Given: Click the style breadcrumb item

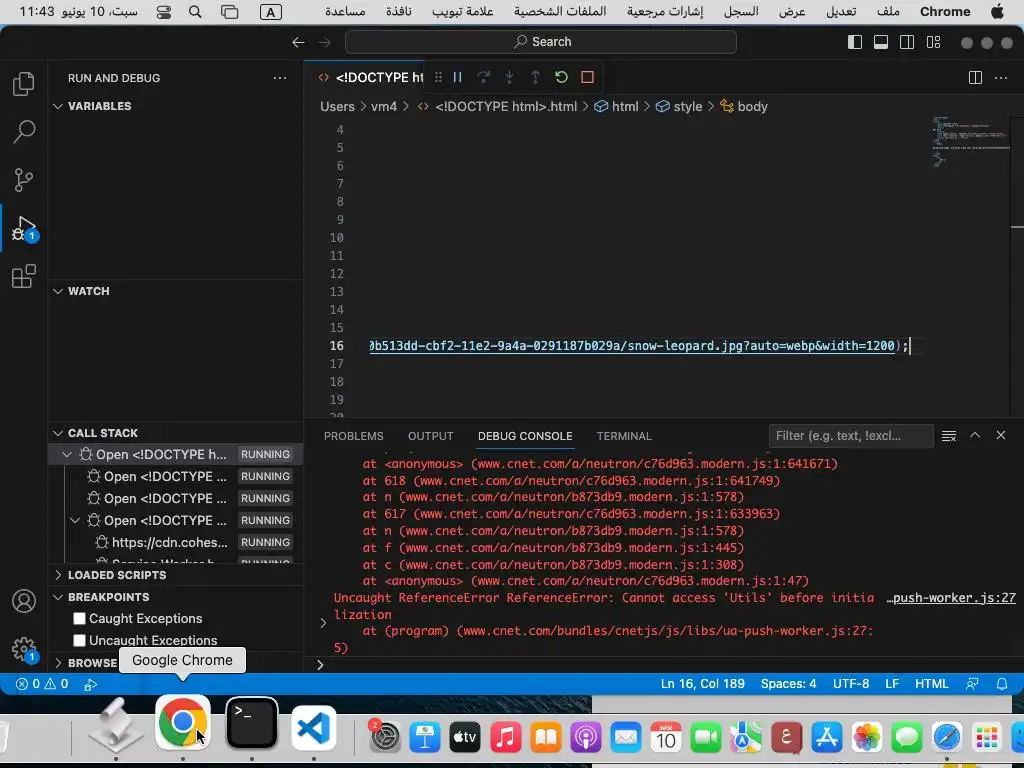Looking at the screenshot, I should [680, 106].
